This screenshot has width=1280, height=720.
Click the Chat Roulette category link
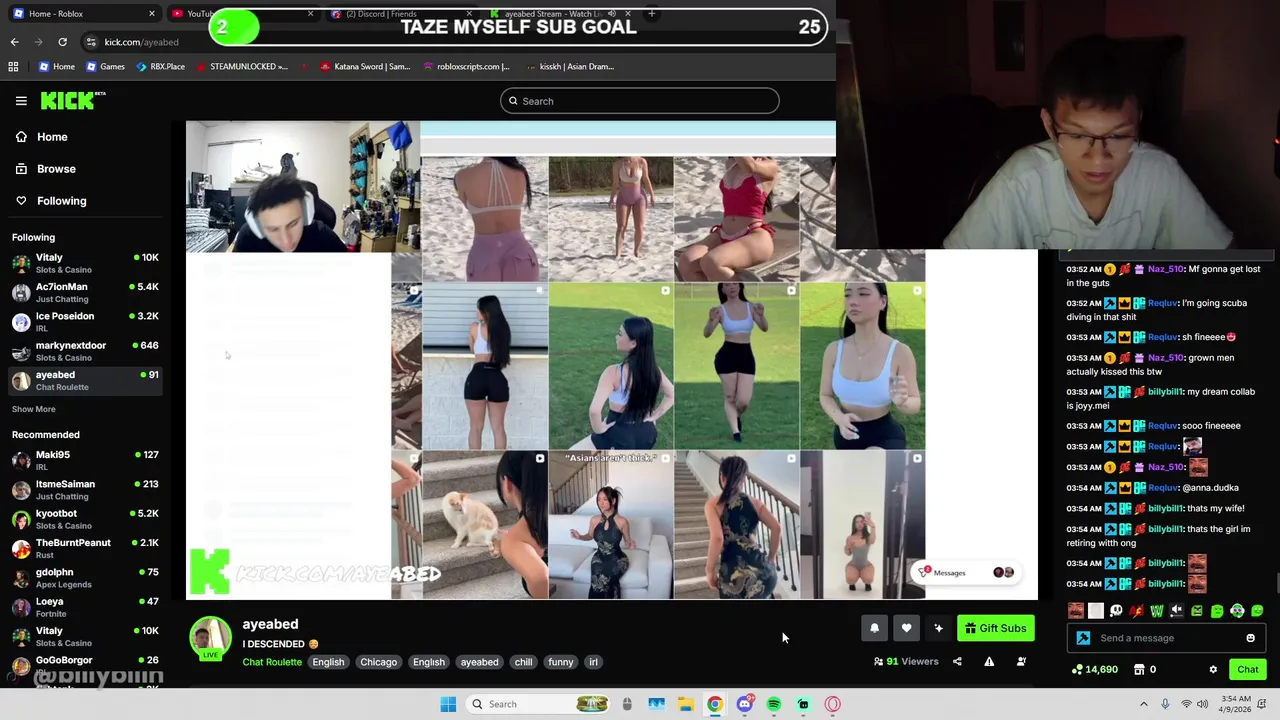pos(272,662)
